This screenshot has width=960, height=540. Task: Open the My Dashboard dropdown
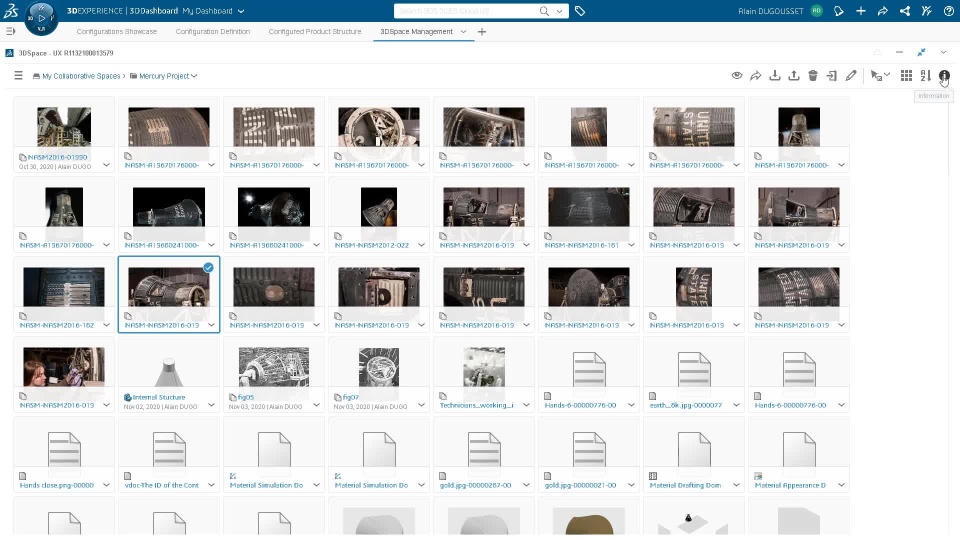240,11
